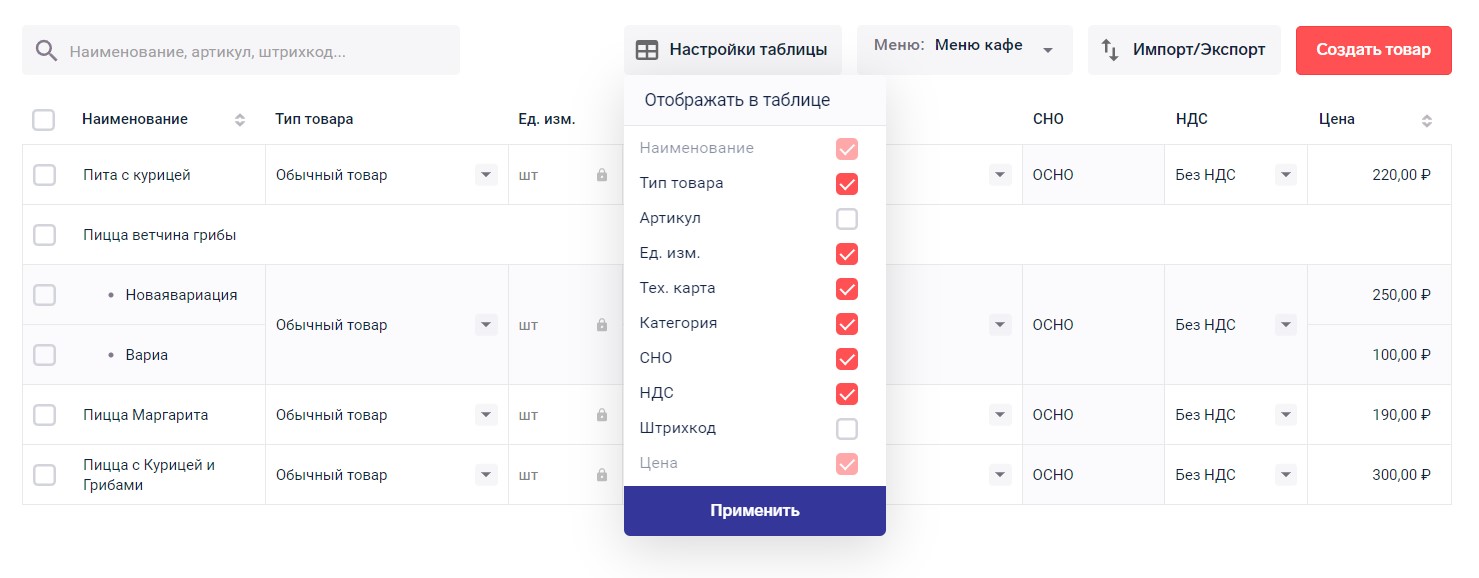Click Тип товара column header
This screenshot has width=1479, height=578.
314,119
